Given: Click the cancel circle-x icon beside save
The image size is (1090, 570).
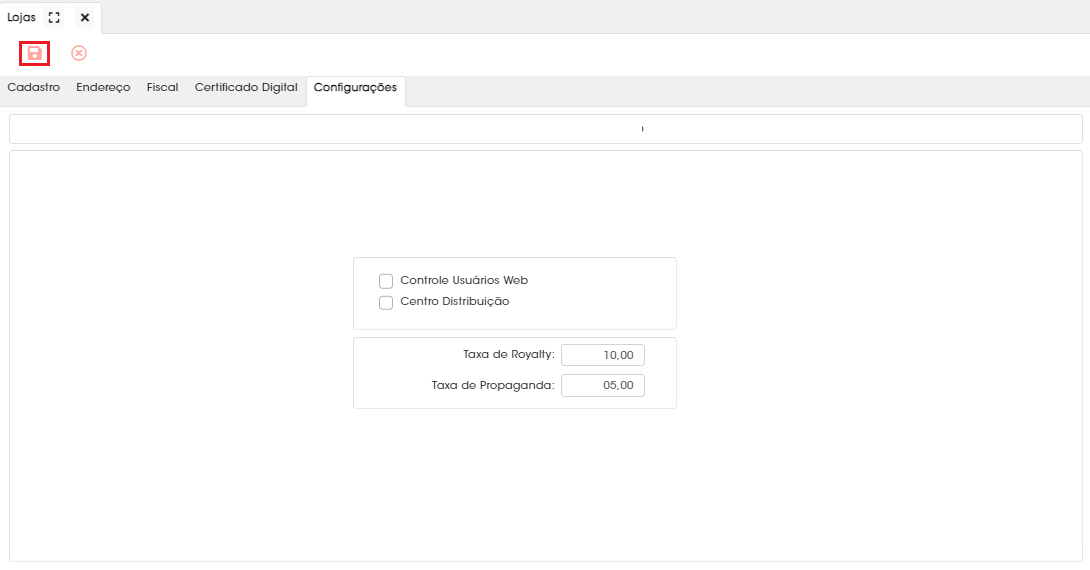Looking at the screenshot, I should click(x=79, y=54).
